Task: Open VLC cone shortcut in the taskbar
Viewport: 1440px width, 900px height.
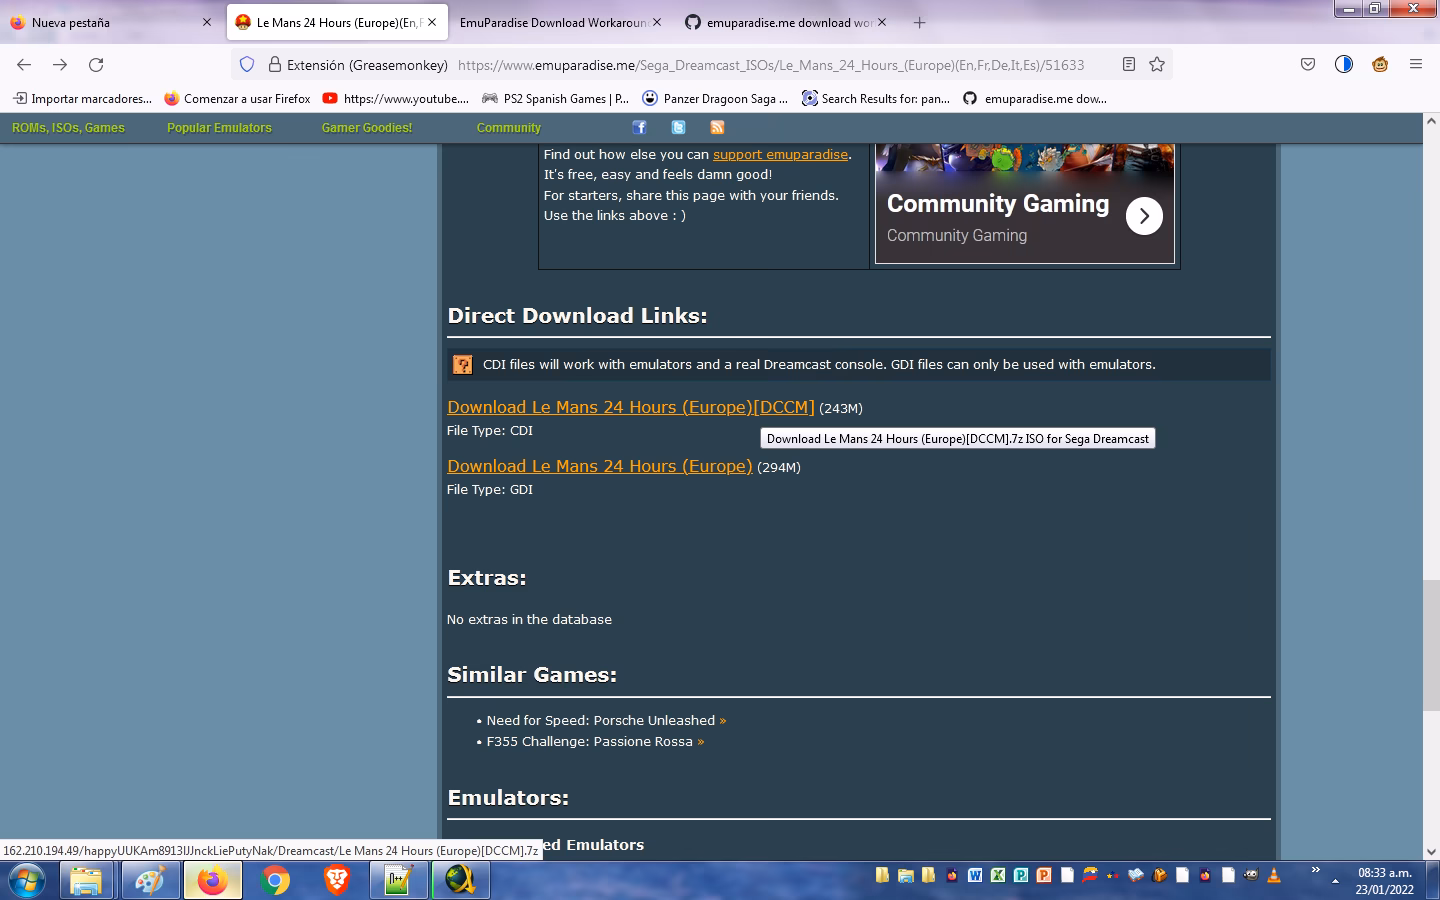Action: tap(1274, 875)
